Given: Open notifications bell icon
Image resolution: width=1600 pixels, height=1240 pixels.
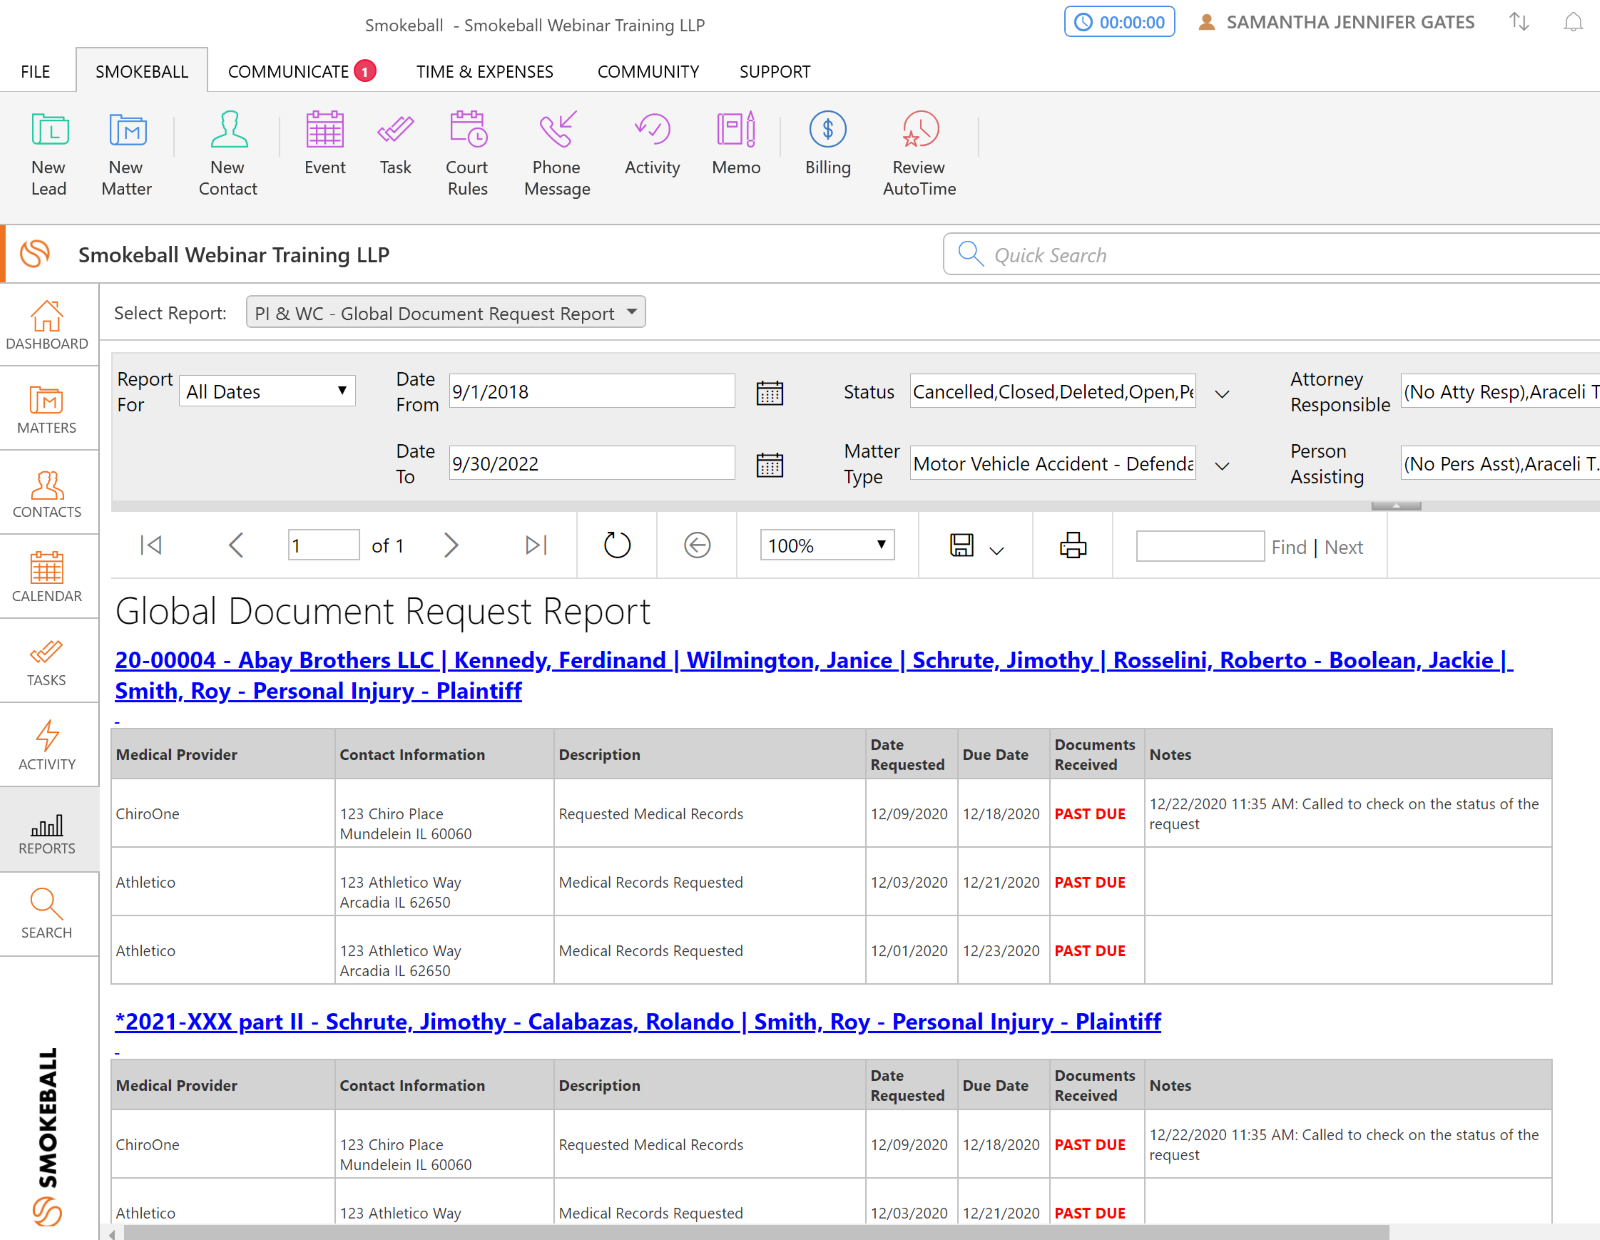Looking at the screenshot, I should 1573,23.
